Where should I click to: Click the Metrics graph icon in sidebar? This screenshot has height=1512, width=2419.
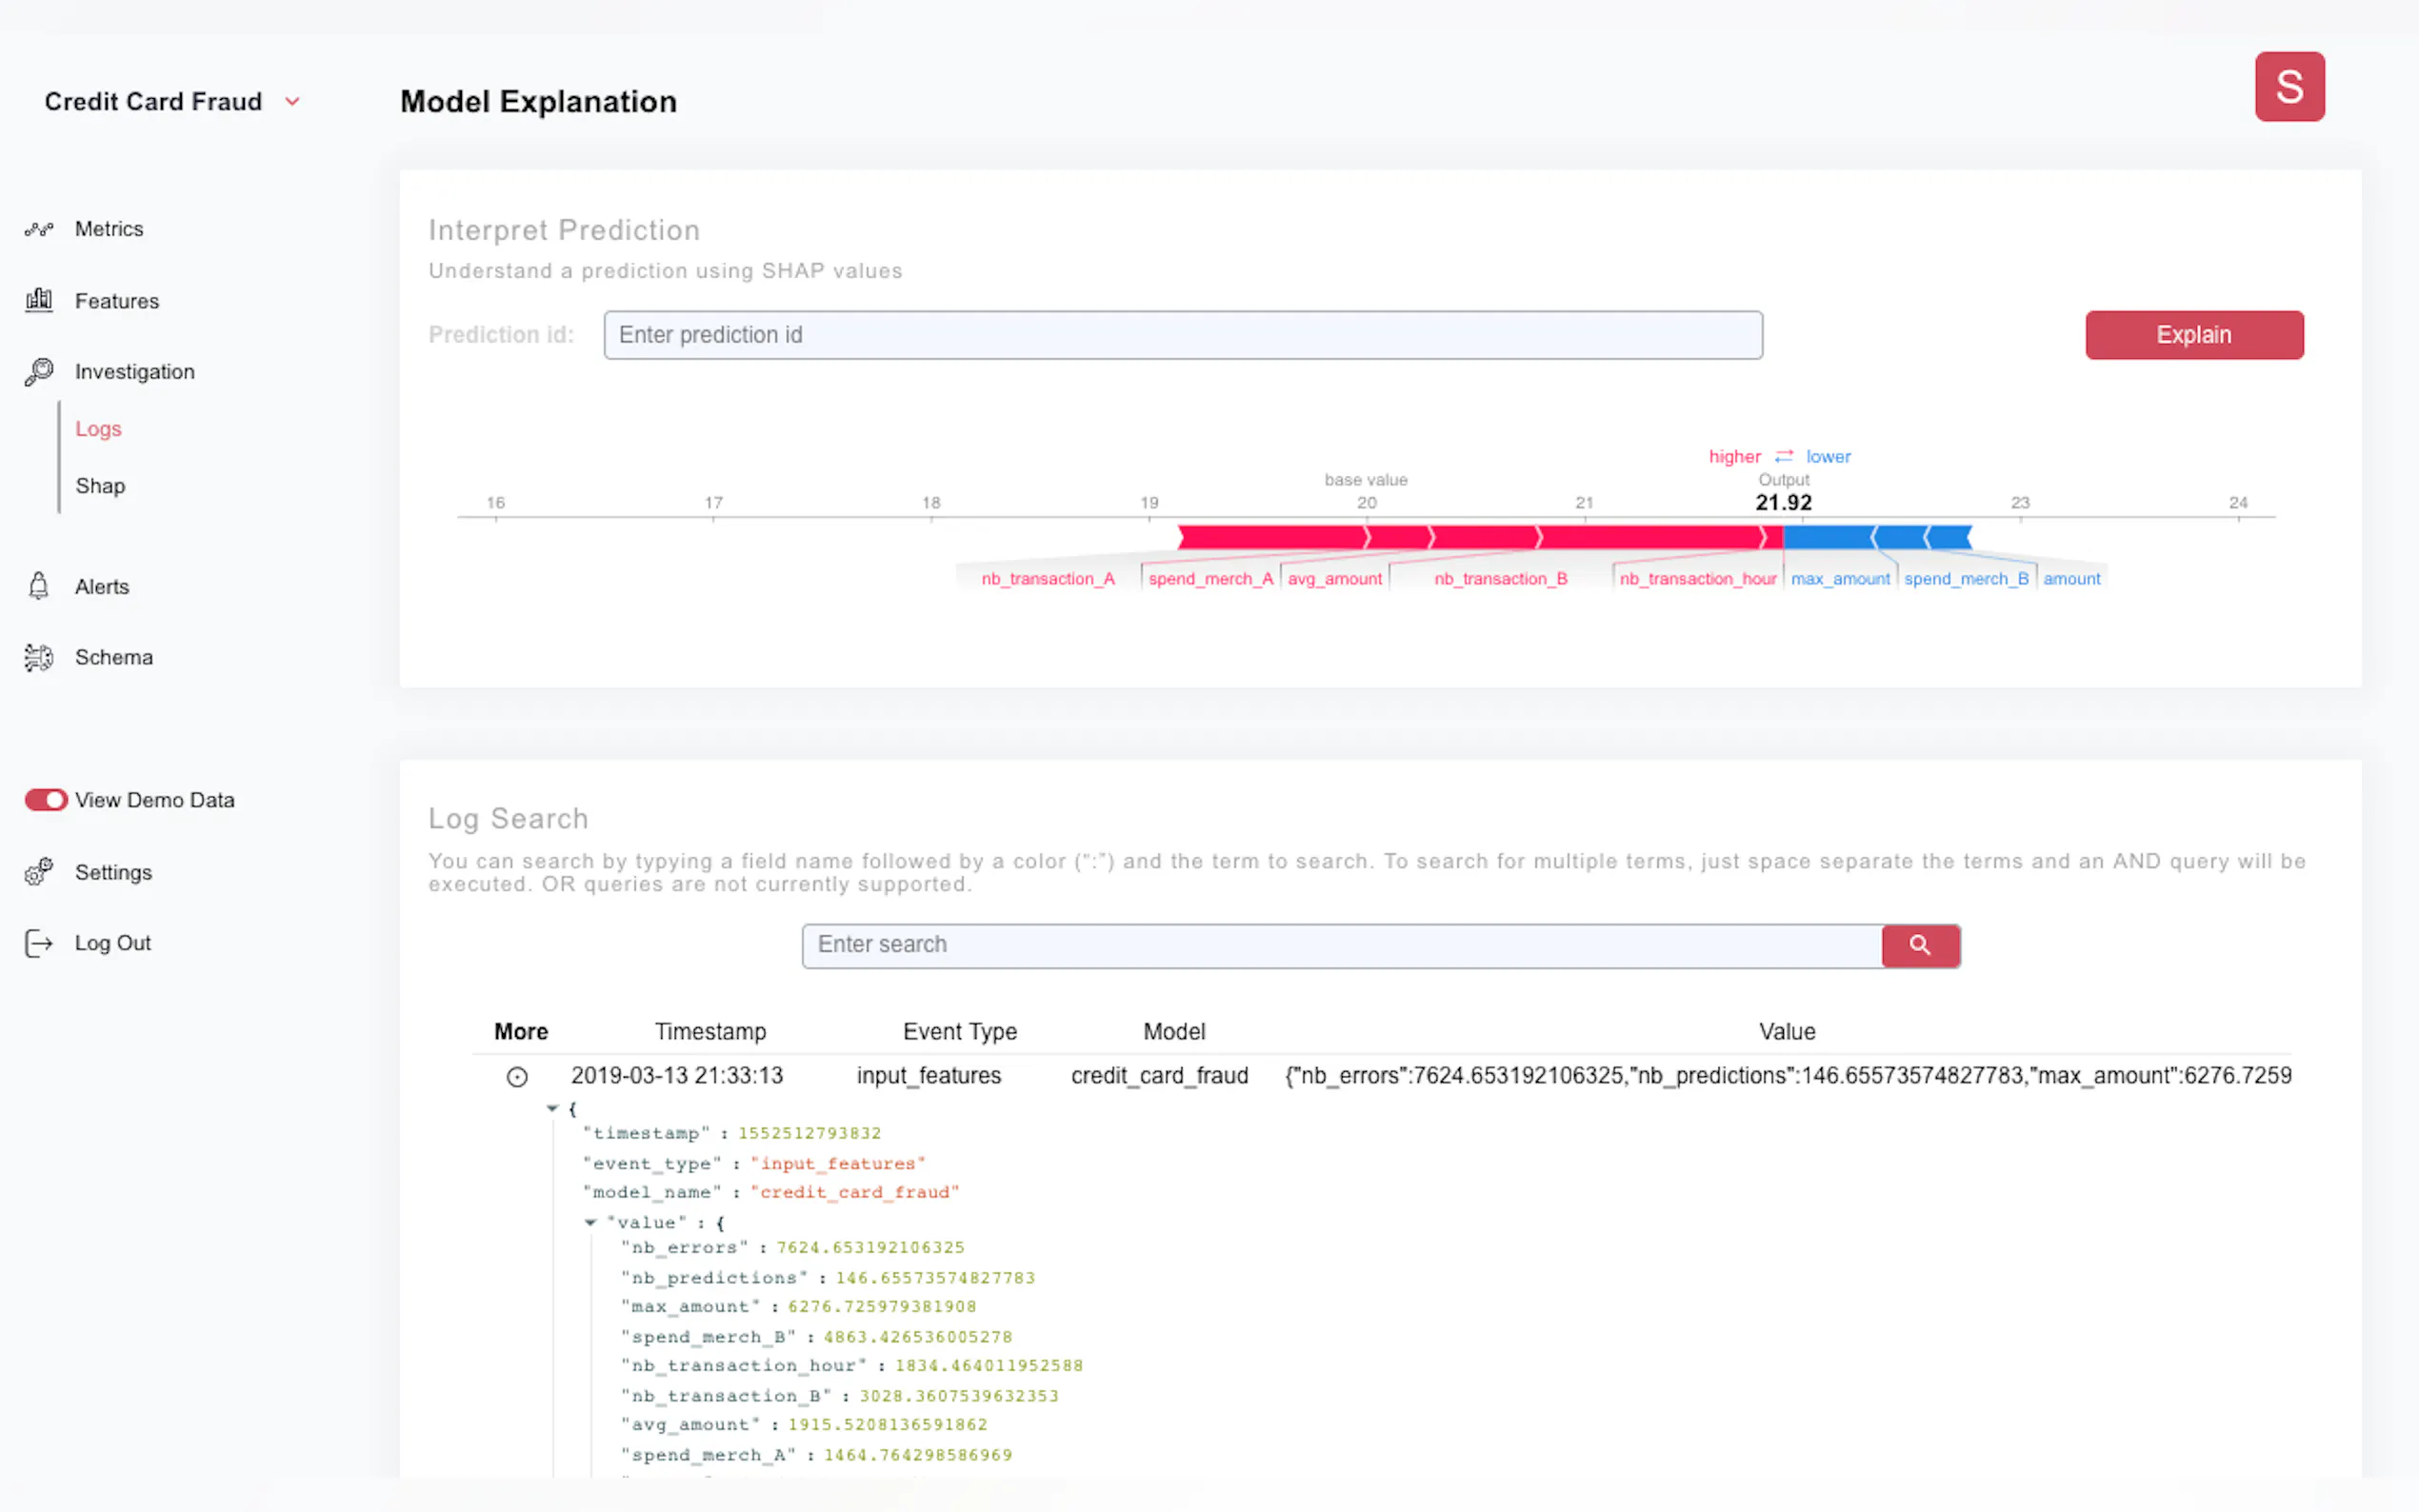coord(39,229)
